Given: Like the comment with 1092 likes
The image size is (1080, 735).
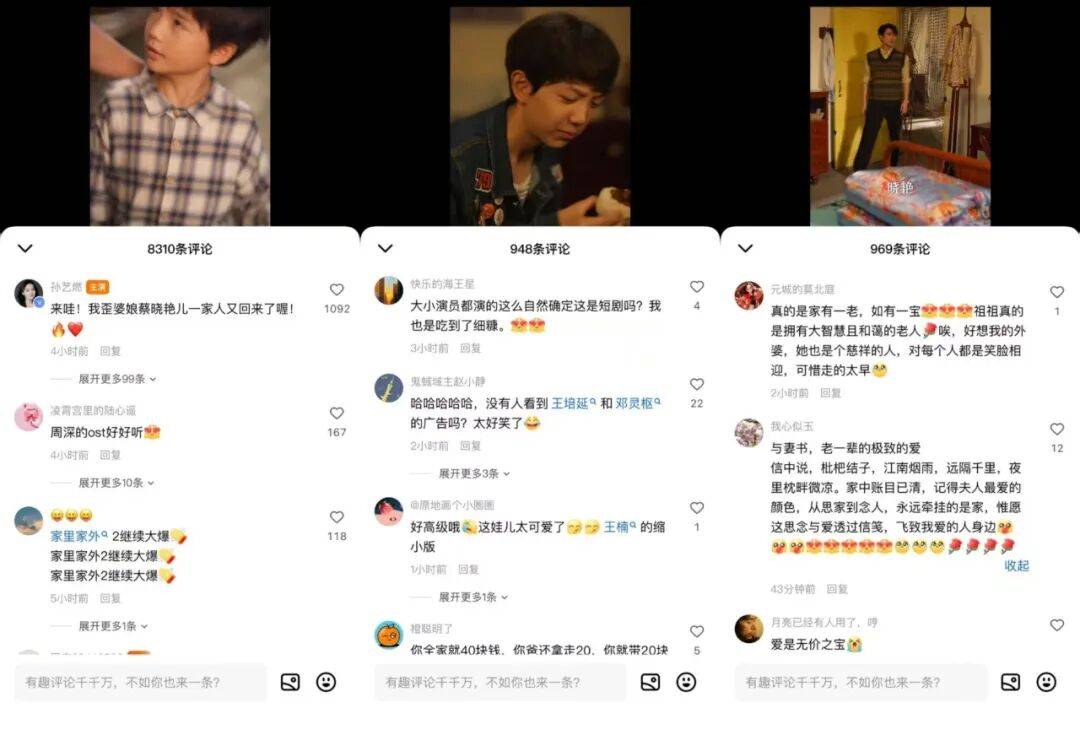Looking at the screenshot, I should pyautogui.click(x=337, y=290).
